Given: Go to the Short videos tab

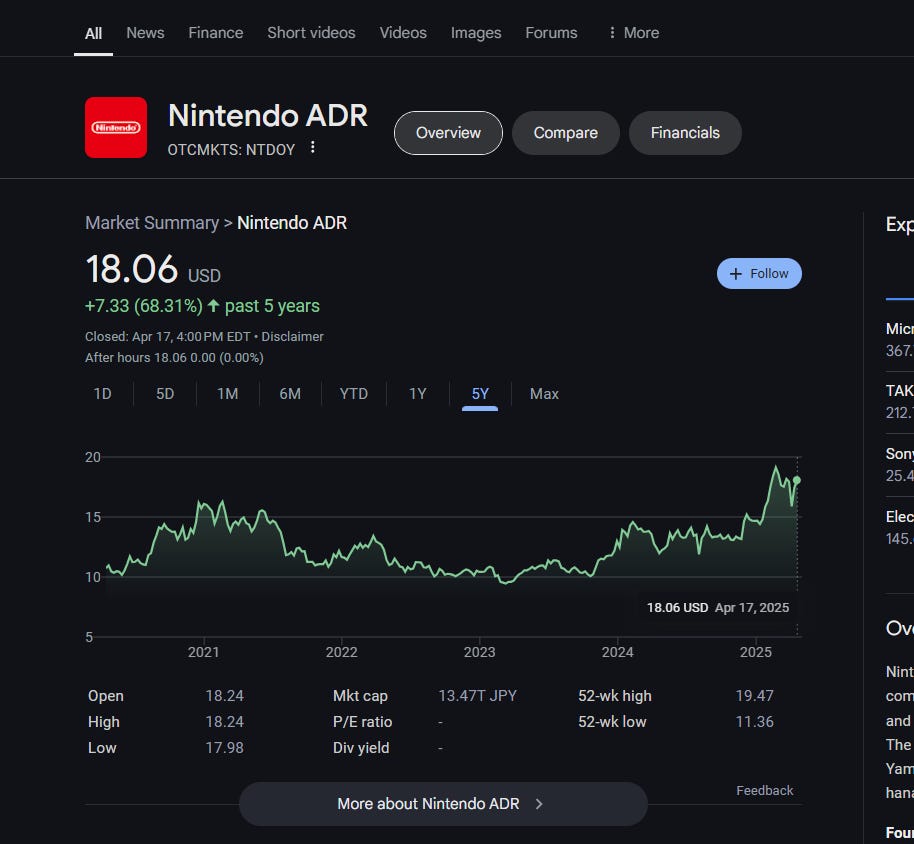Looking at the screenshot, I should click(311, 33).
